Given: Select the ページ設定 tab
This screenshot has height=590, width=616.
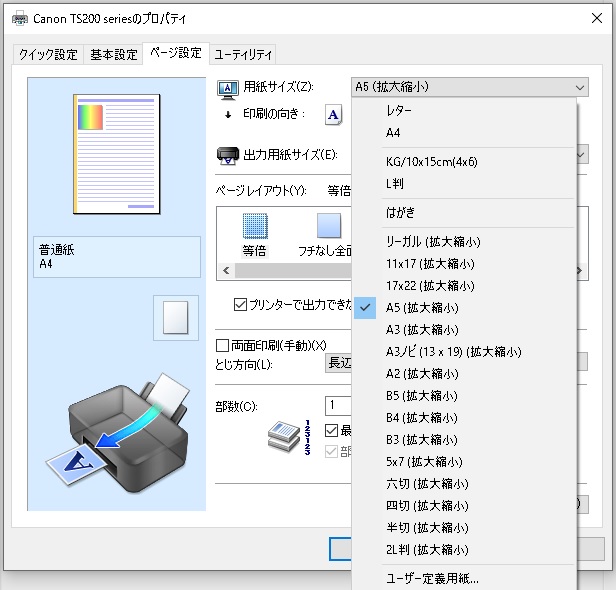Looking at the screenshot, I should point(176,53).
